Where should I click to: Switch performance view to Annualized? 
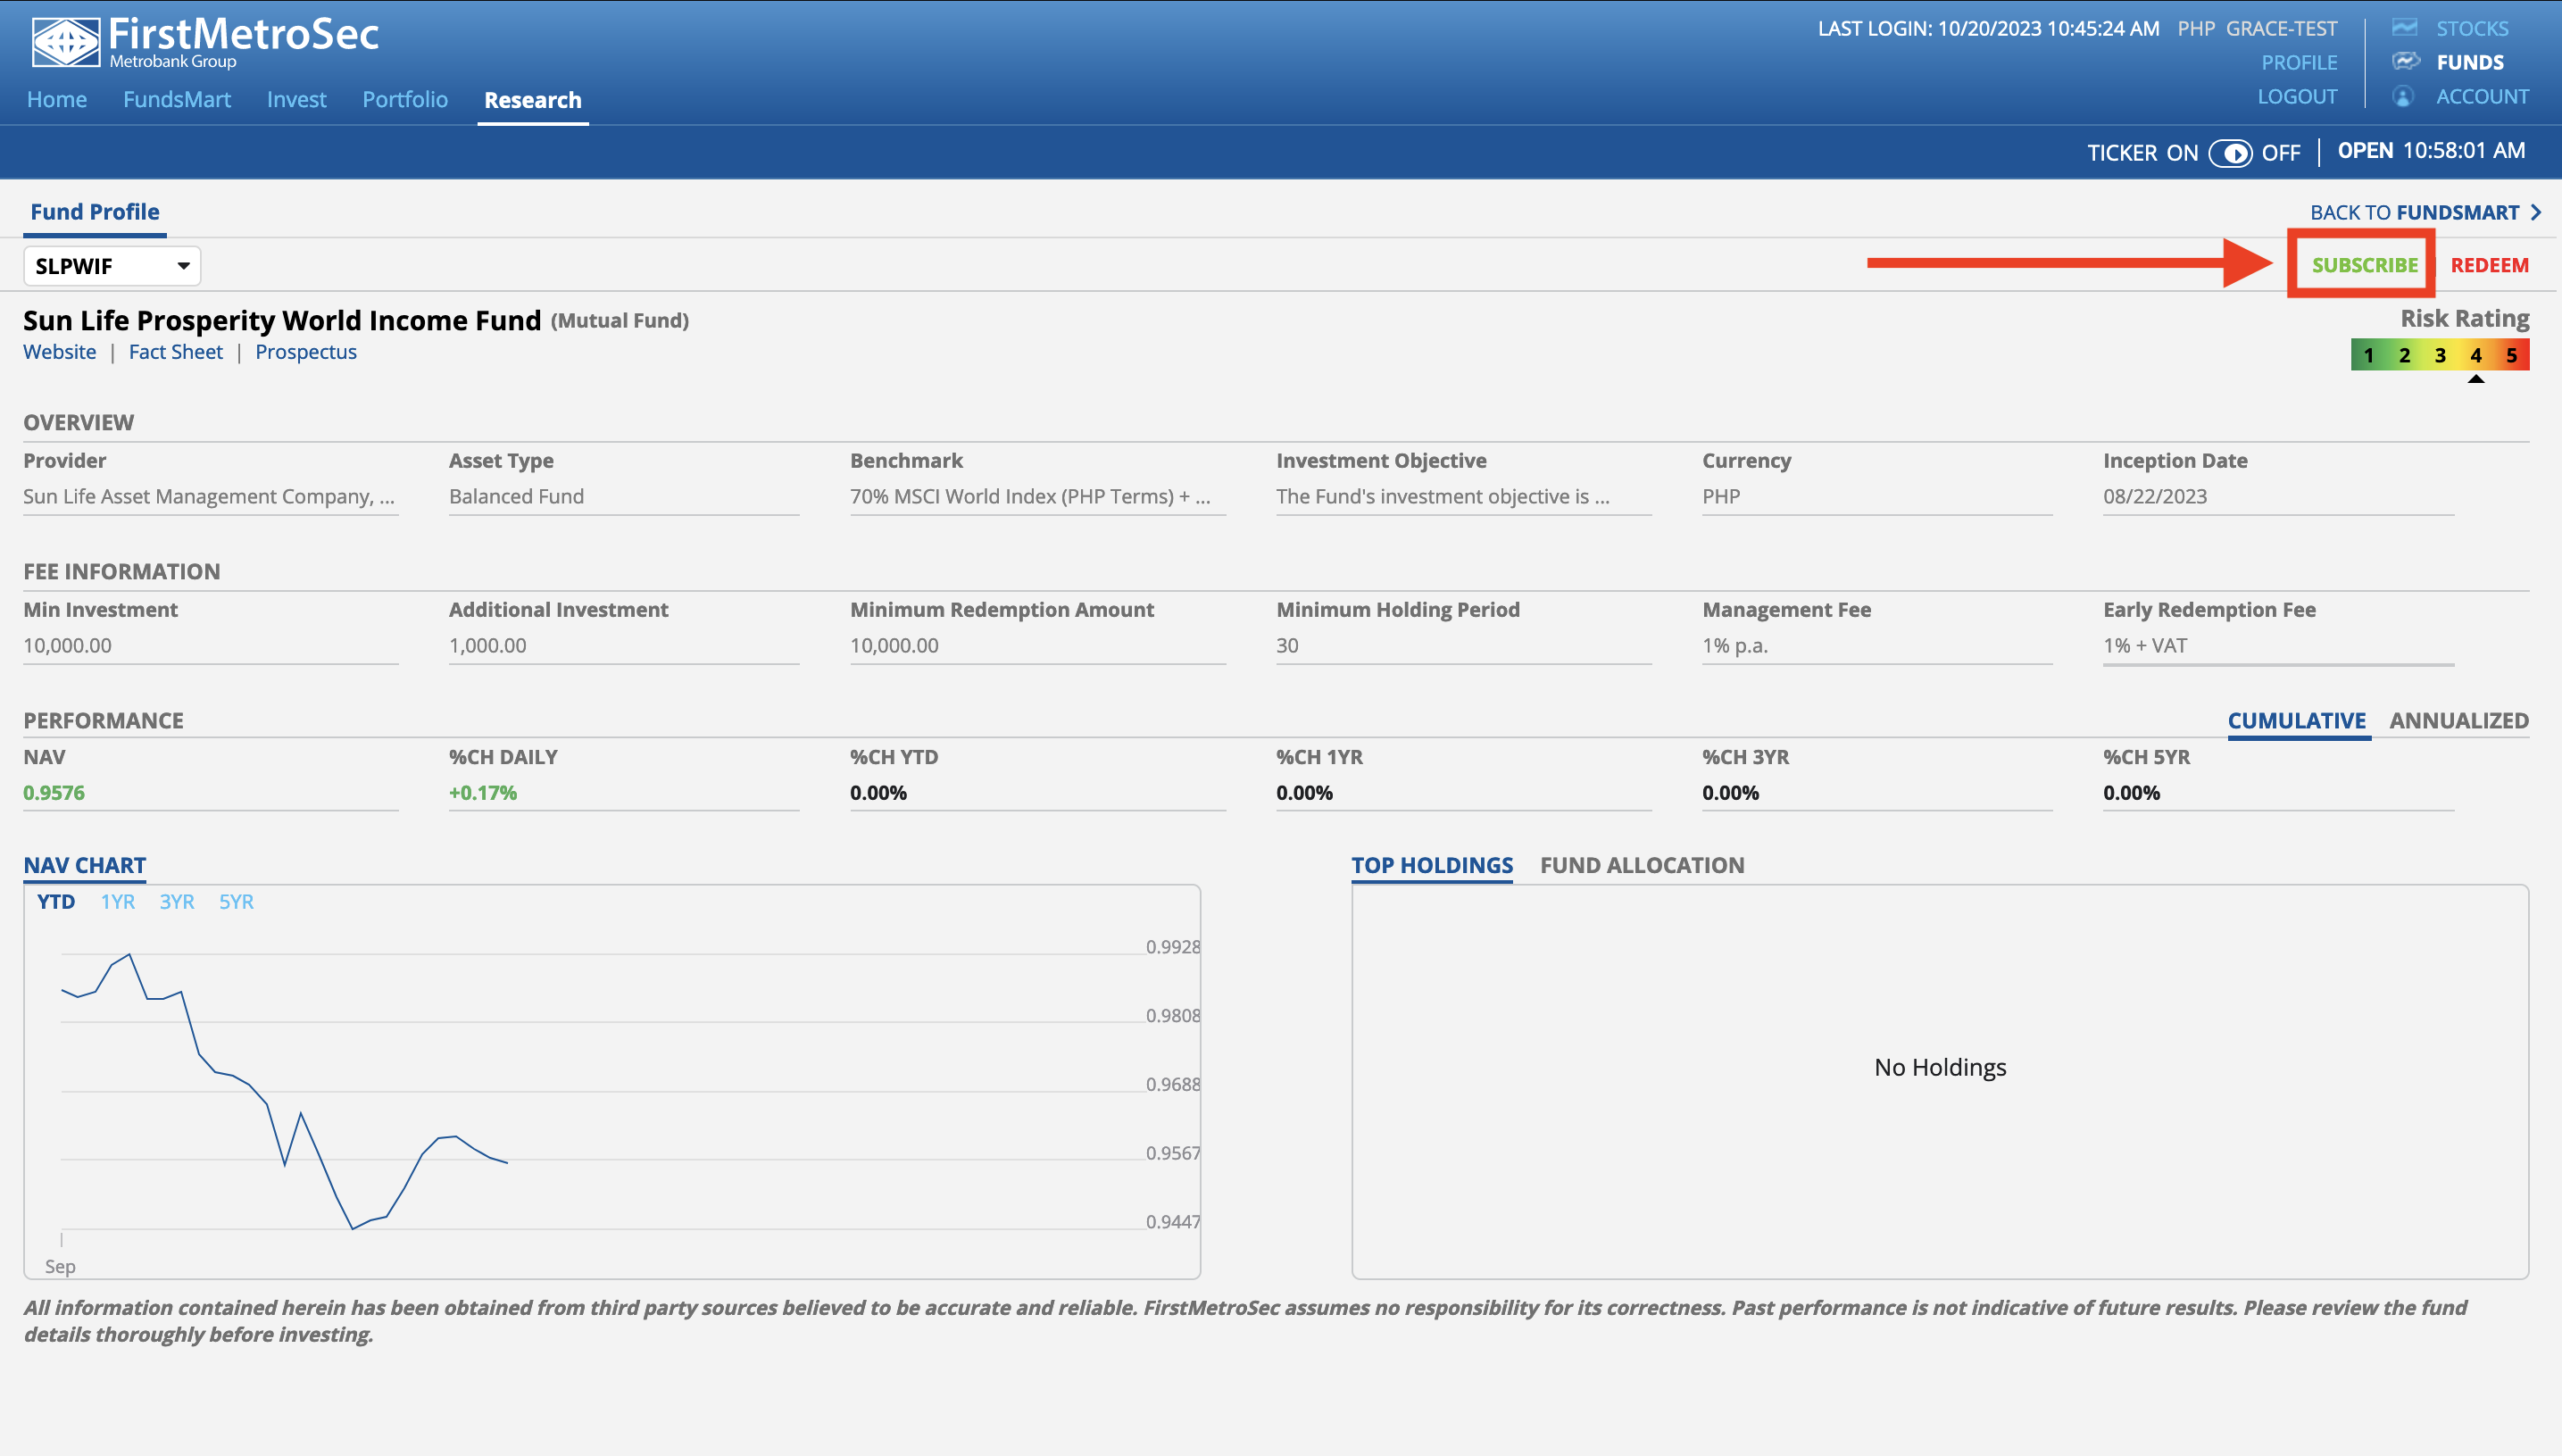click(2458, 720)
